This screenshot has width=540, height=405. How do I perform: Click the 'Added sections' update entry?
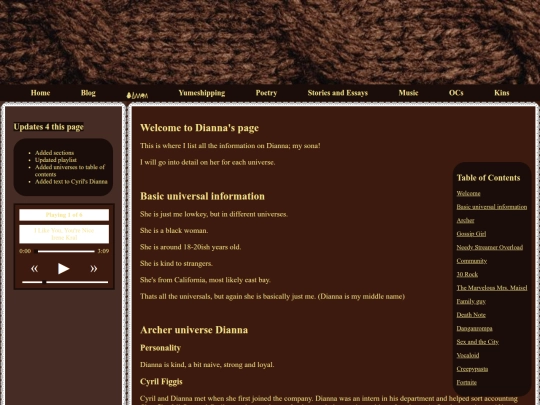(x=54, y=153)
